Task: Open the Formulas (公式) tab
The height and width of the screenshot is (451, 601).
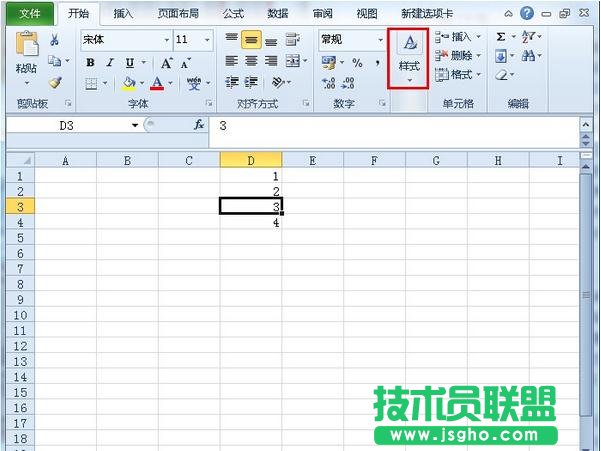Action: (233, 13)
